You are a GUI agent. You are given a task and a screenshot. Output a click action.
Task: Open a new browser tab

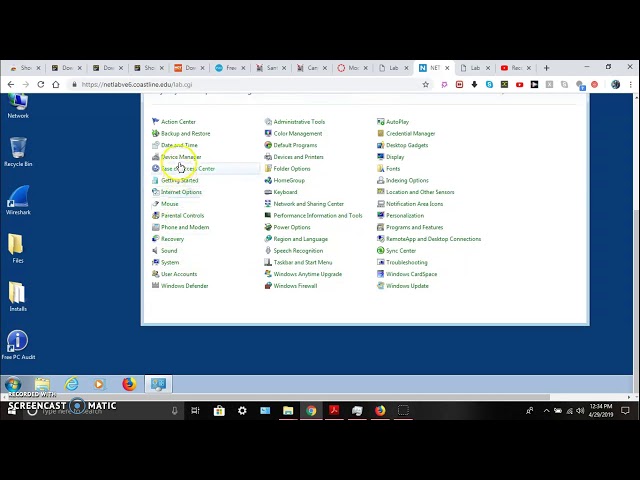click(x=547, y=68)
